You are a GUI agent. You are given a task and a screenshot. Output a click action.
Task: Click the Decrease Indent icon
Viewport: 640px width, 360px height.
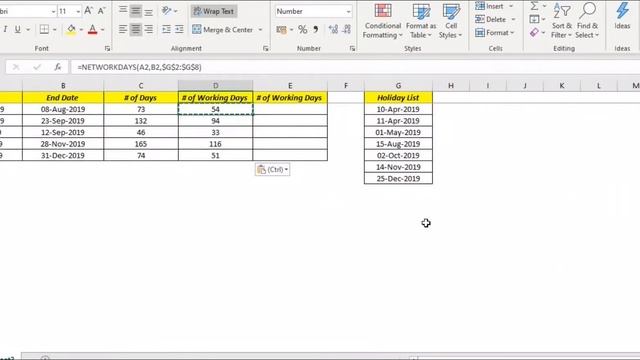click(166, 29)
